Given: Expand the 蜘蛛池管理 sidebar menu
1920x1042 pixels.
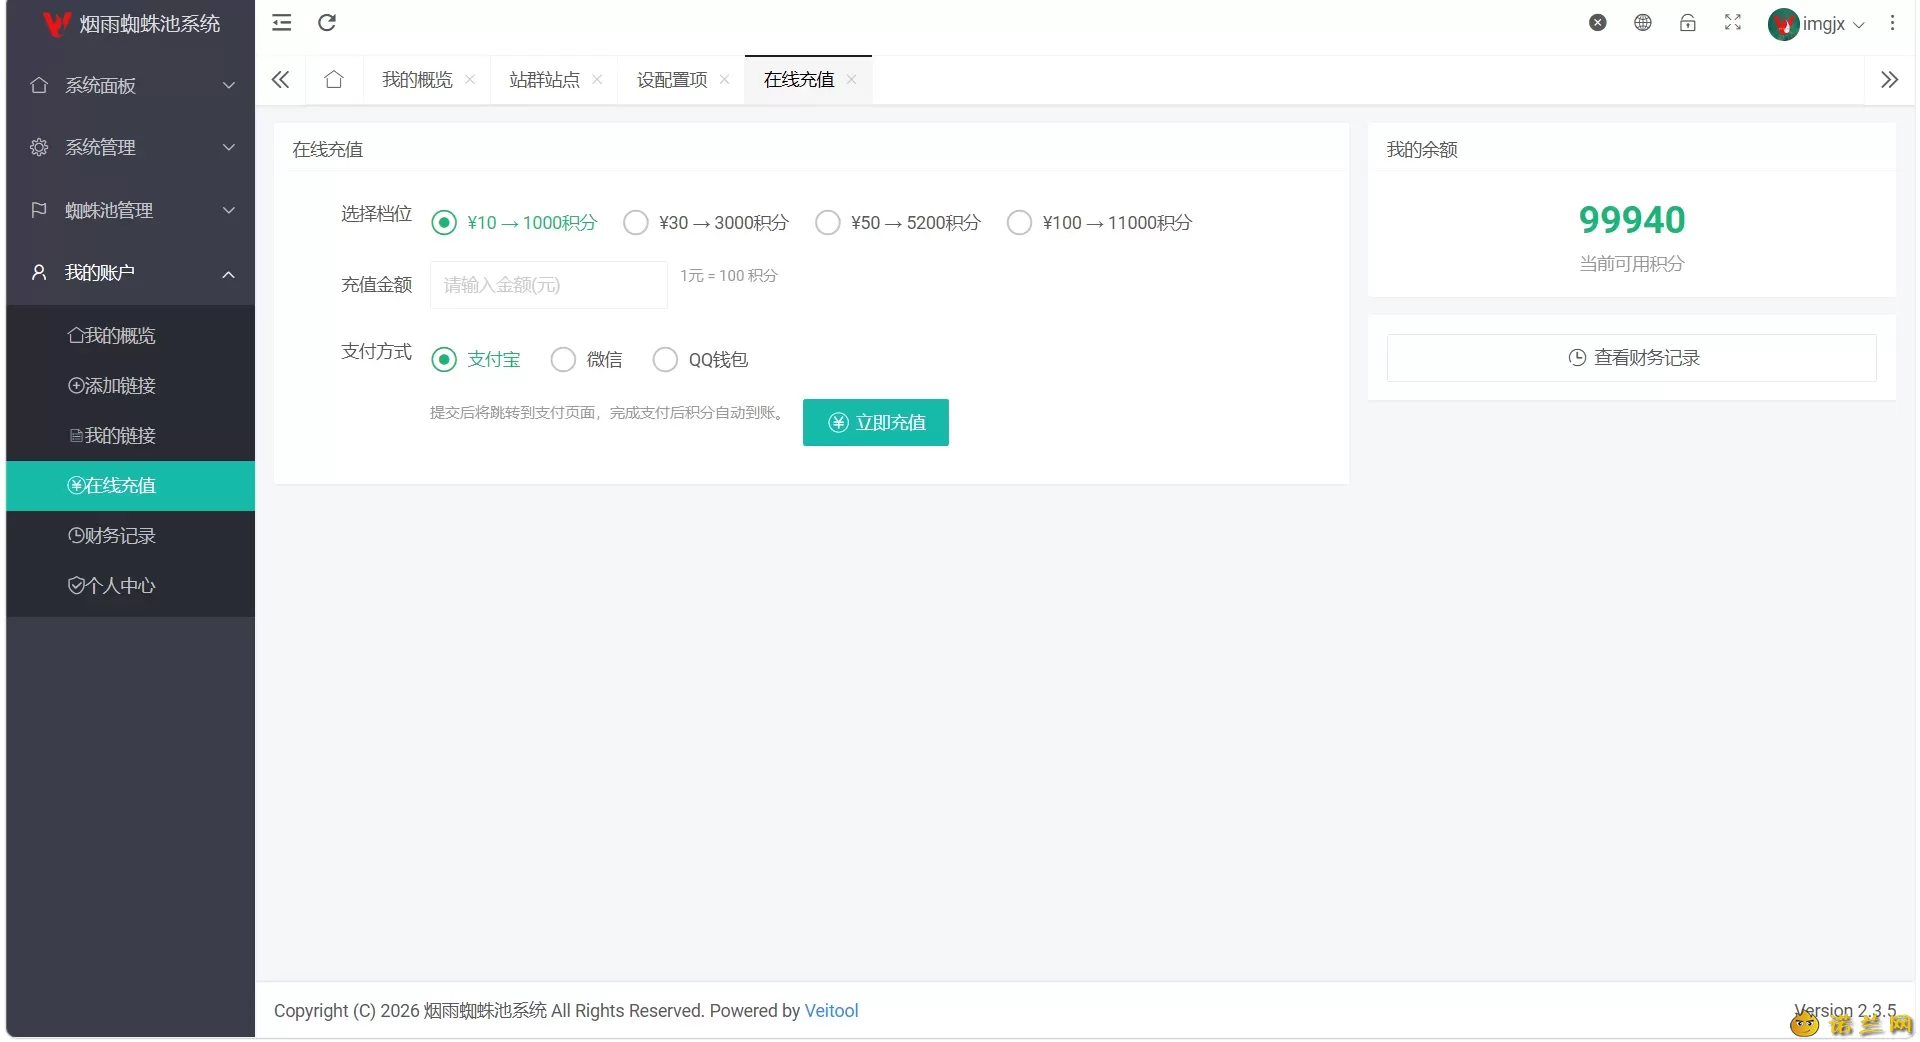Looking at the screenshot, I should click(x=131, y=211).
